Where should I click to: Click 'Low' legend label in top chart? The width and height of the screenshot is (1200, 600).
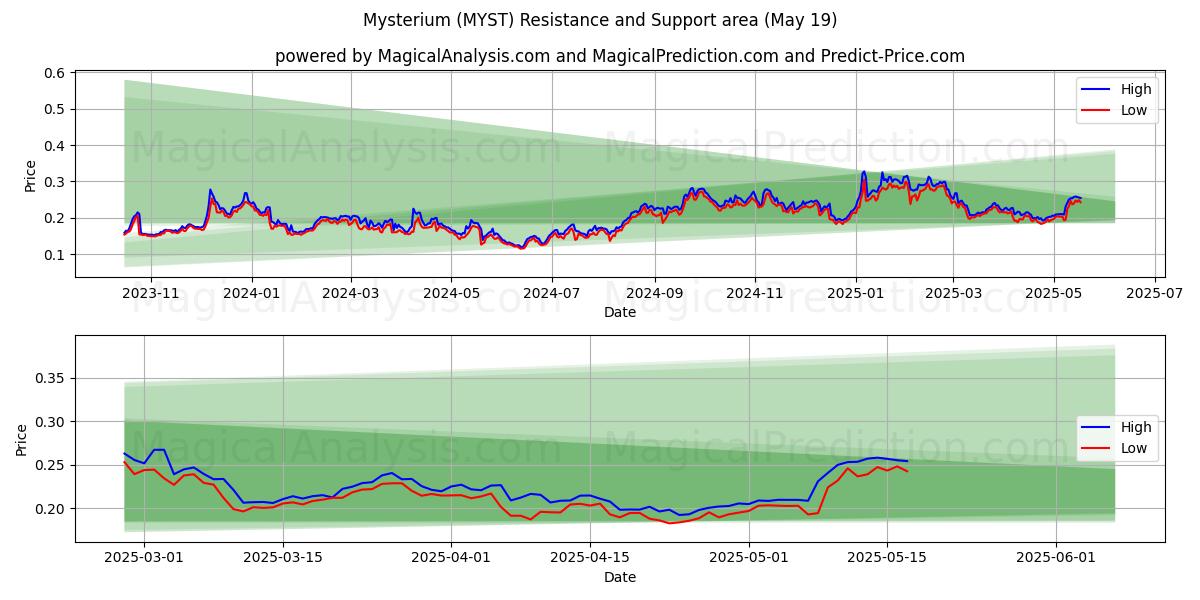tap(1134, 110)
